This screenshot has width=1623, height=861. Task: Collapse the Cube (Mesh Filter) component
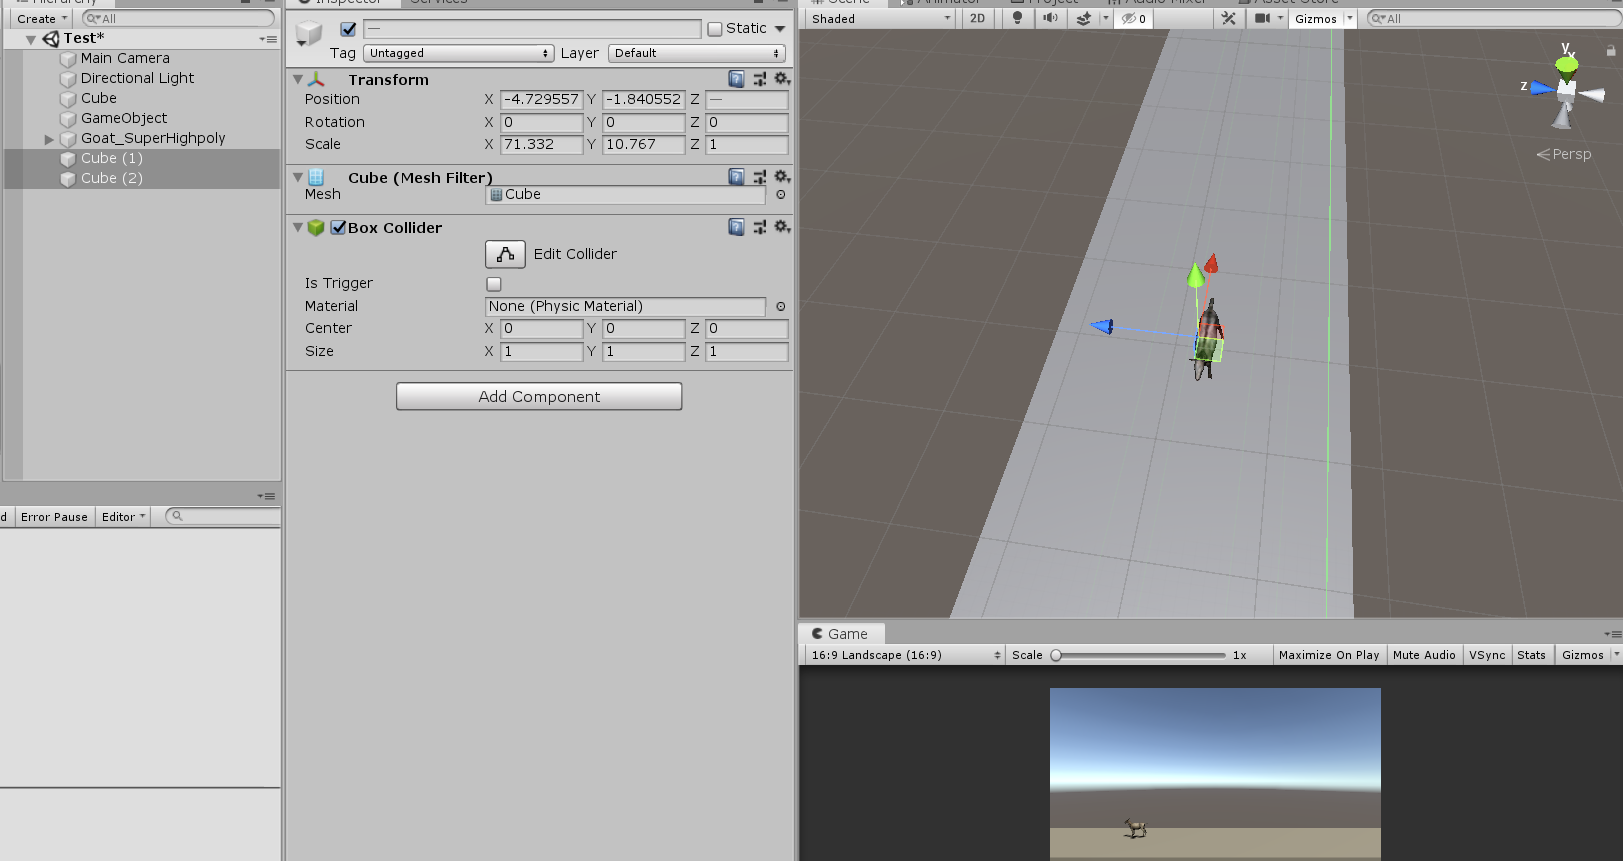click(x=297, y=177)
